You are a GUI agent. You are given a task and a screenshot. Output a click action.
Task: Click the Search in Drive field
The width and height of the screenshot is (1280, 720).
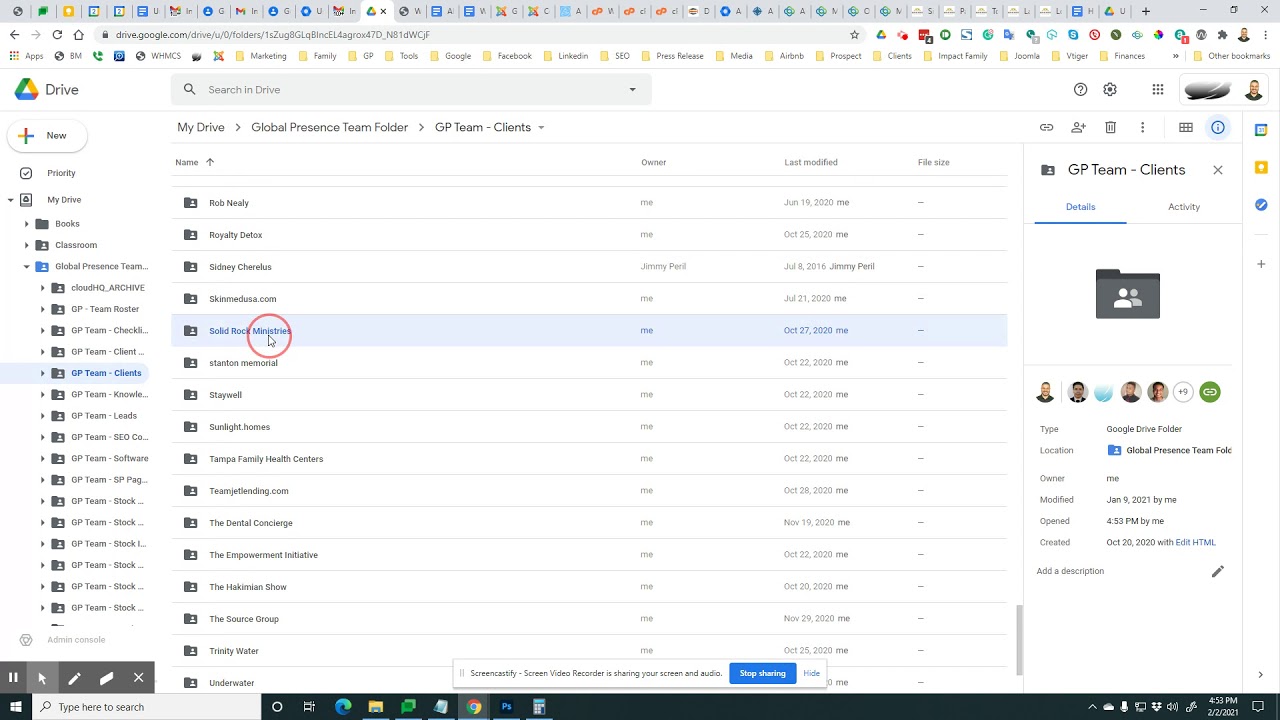click(x=410, y=89)
